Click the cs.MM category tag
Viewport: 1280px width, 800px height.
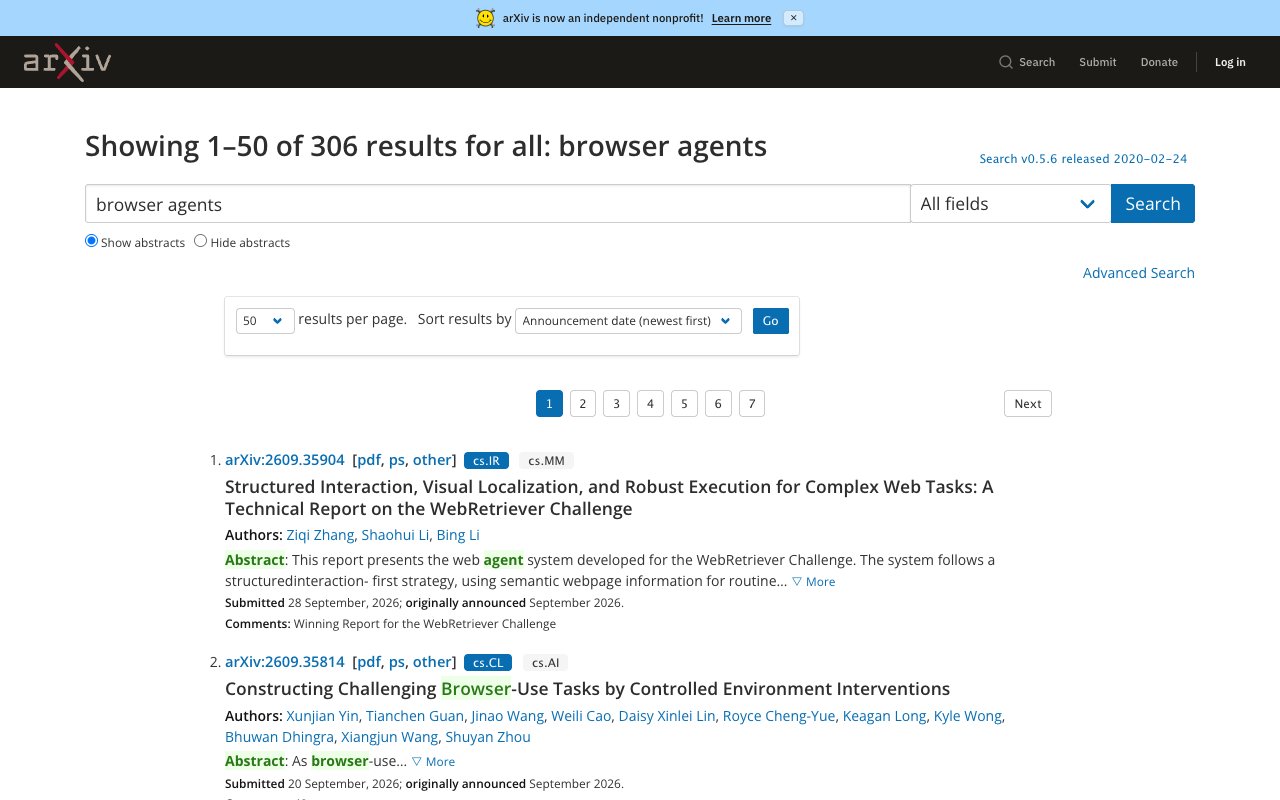tap(546, 461)
